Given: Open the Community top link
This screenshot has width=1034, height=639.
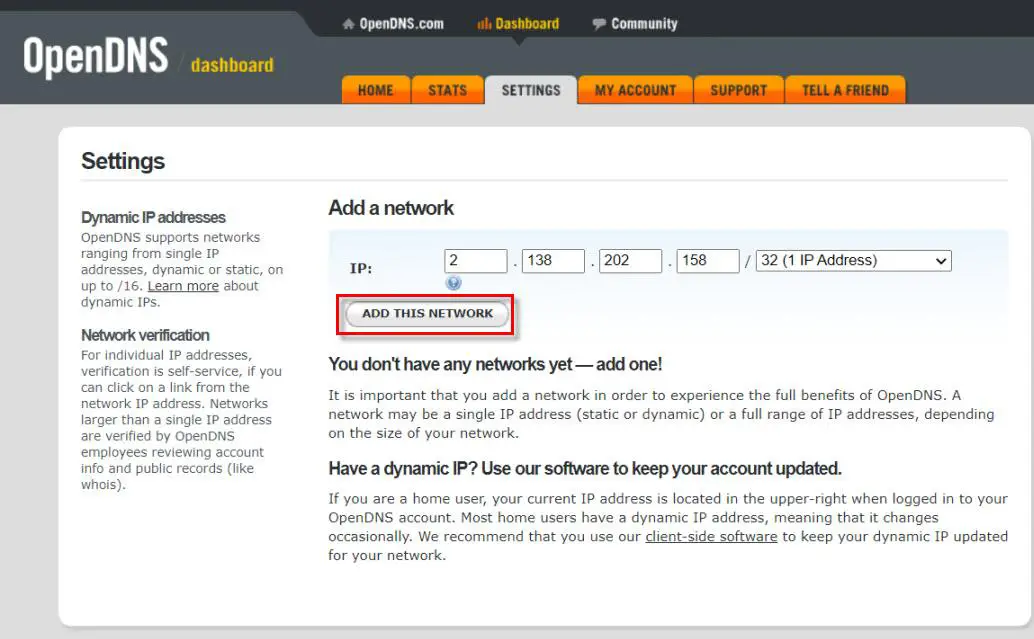Looking at the screenshot, I should tap(644, 24).
